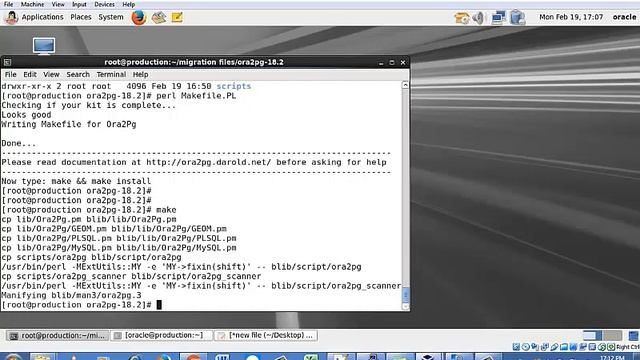Open the software update notification tray icon
The height and width of the screenshot is (360, 640).
pyautogui.click(x=462, y=18)
